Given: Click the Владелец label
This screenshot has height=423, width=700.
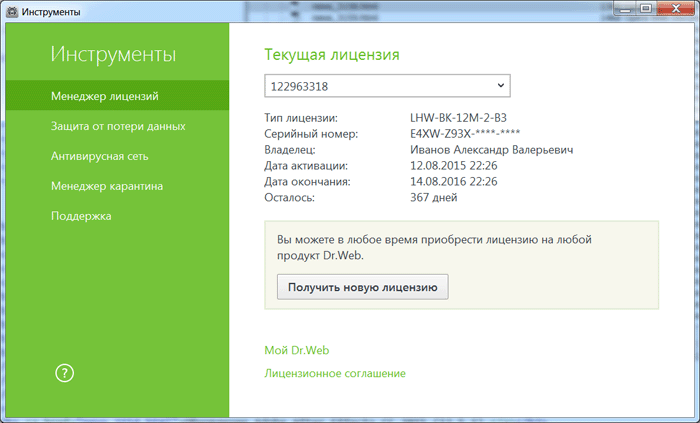Looking at the screenshot, I should point(290,149).
